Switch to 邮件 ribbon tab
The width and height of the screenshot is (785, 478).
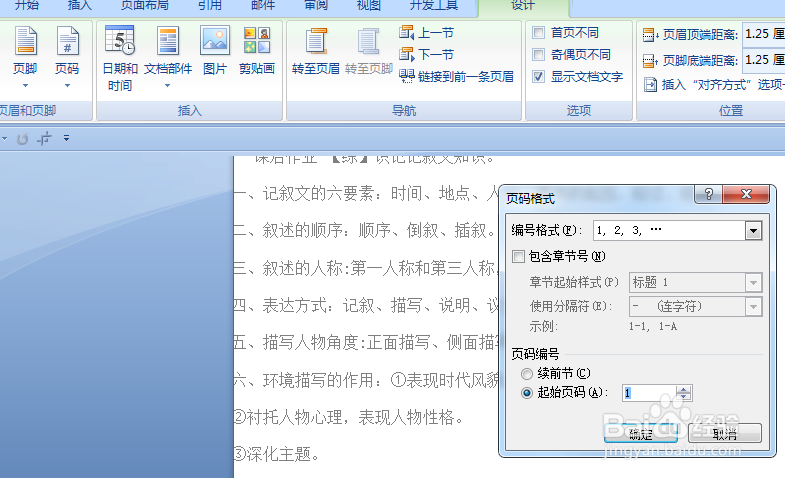pyautogui.click(x=263, y=6)
